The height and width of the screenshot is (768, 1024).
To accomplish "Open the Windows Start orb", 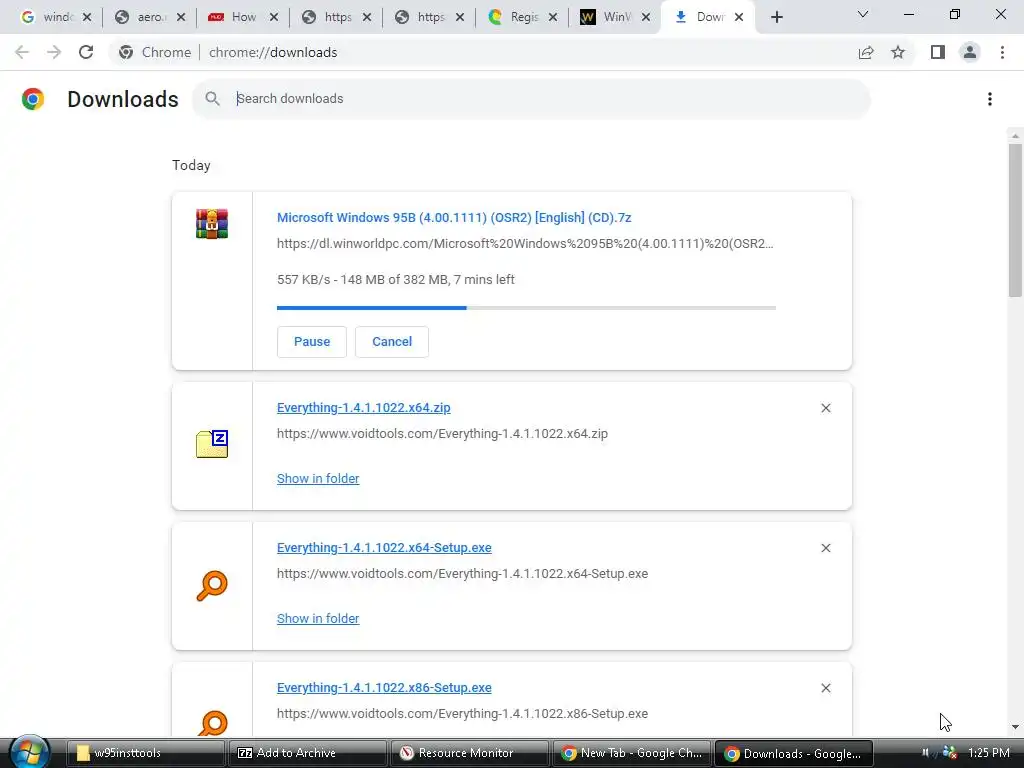I will tap(29, 752).
